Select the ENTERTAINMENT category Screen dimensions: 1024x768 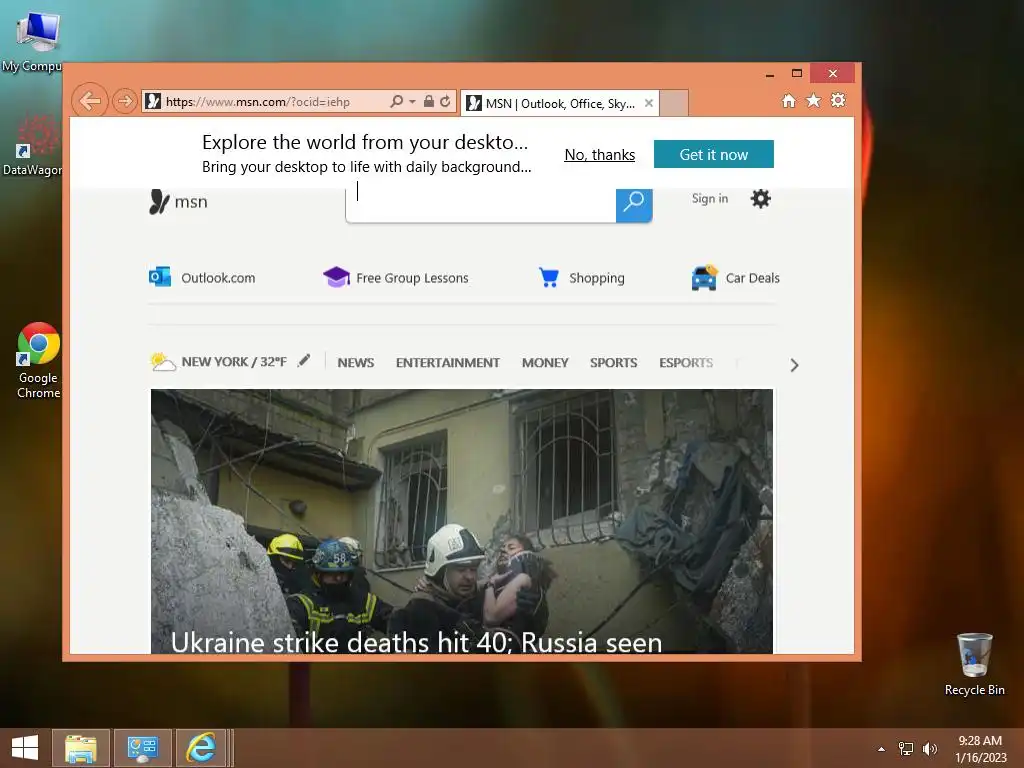447,363
